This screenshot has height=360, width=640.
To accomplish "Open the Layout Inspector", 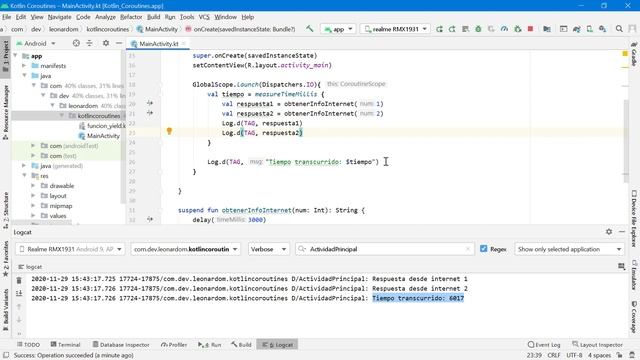I will coord(598,344).
